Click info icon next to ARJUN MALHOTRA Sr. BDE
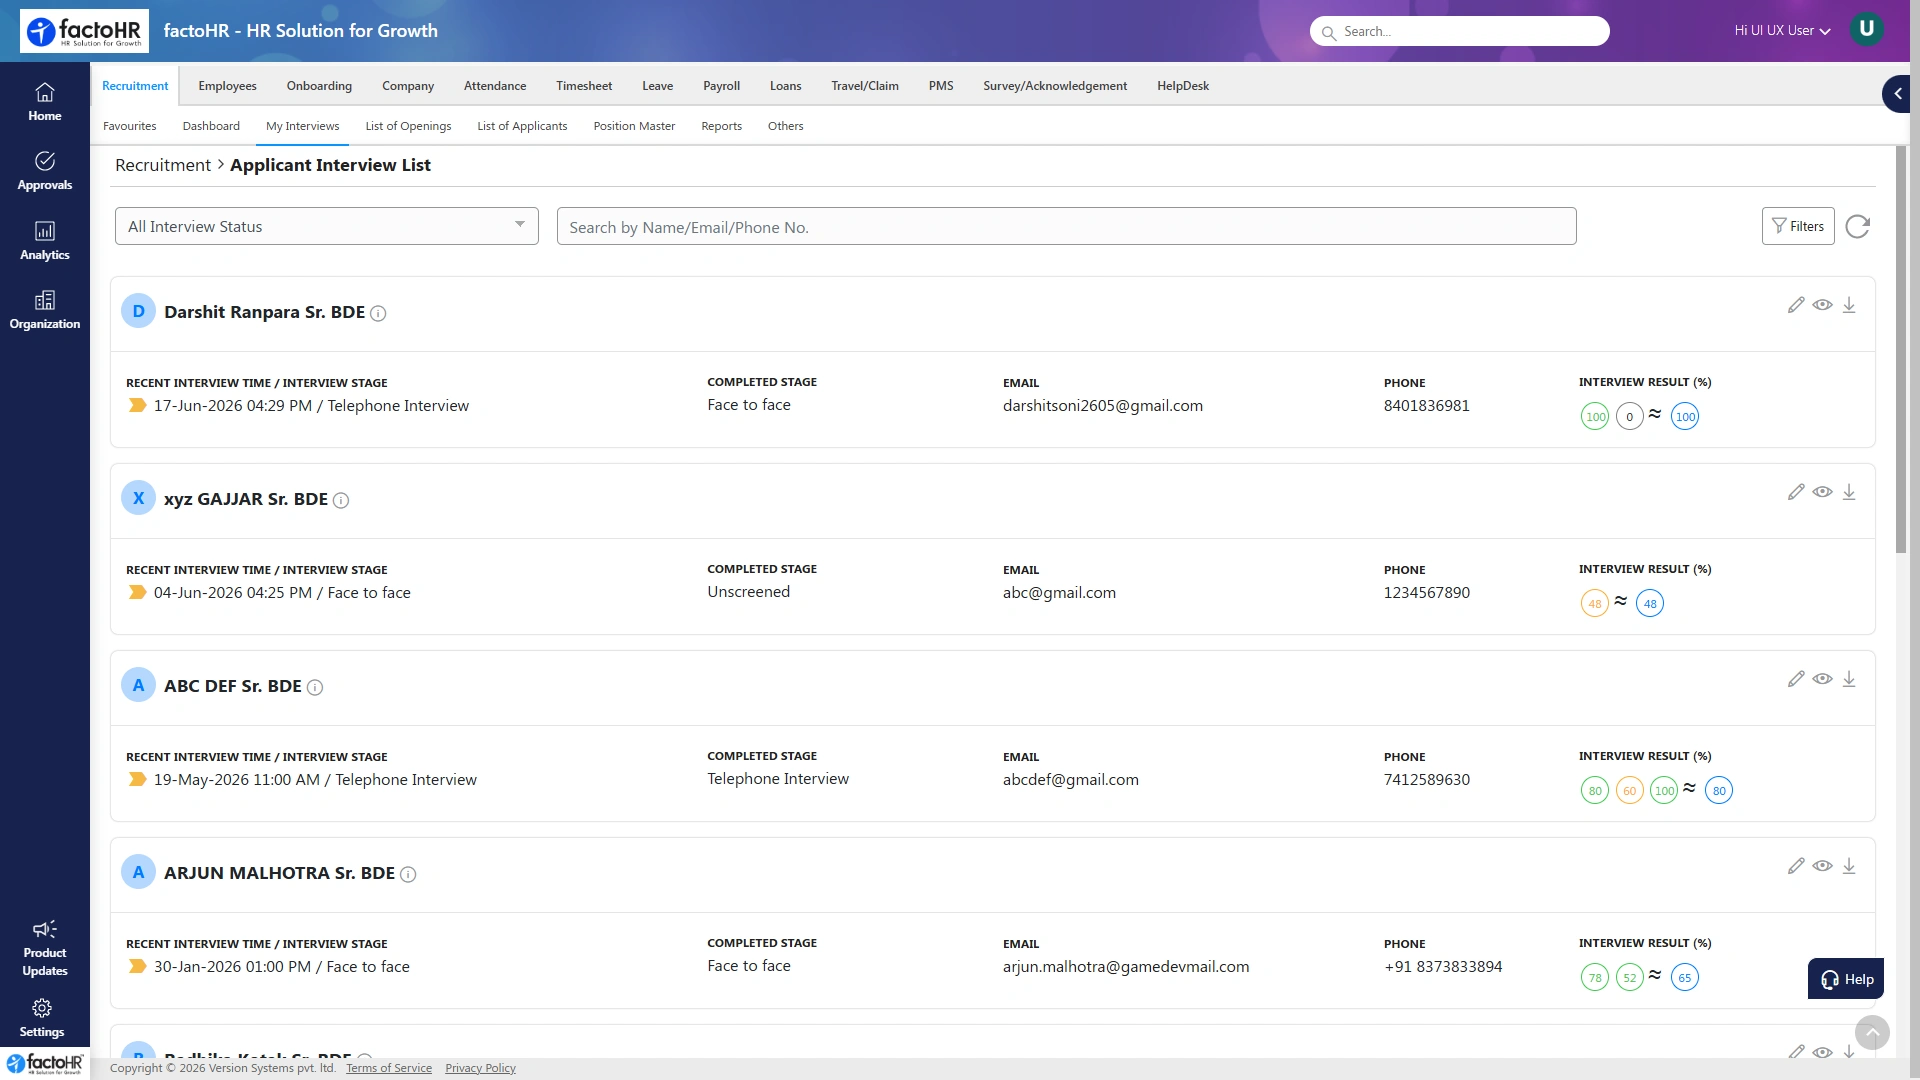Image resolution: width=1920 pixels, height=1080 pixels. [408, 874]
